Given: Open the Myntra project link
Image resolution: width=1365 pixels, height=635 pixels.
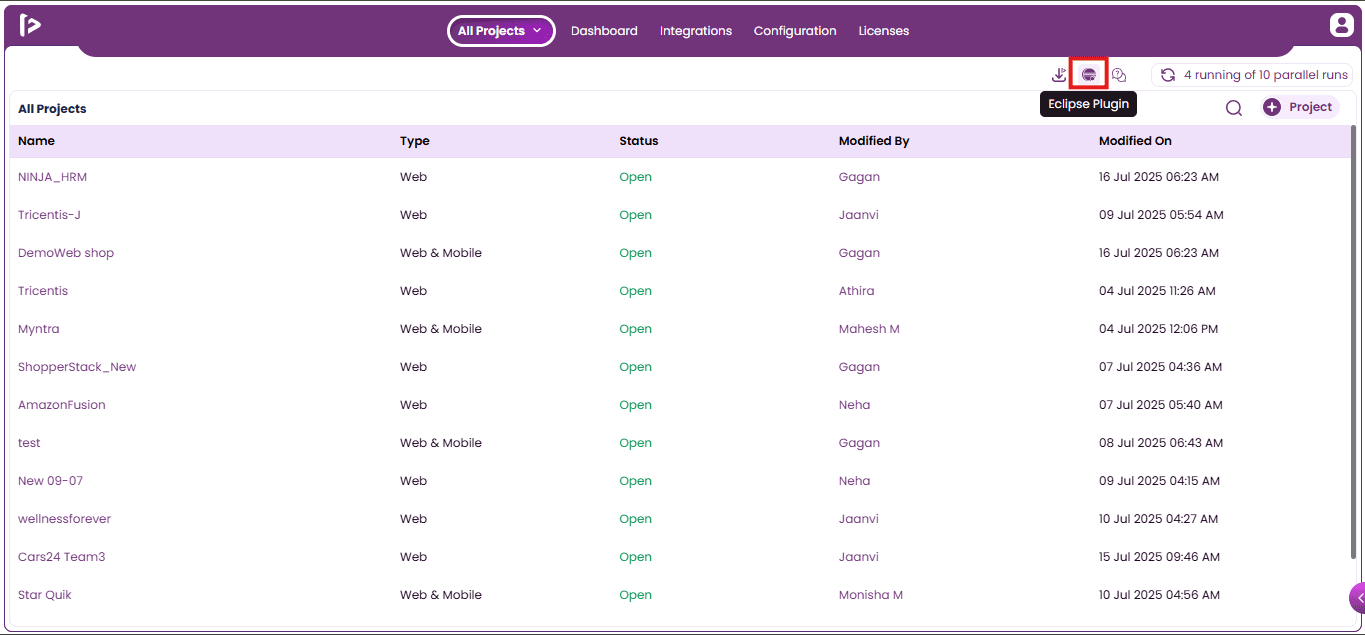Looking at the screenshot, I should (x=39, y=329).
